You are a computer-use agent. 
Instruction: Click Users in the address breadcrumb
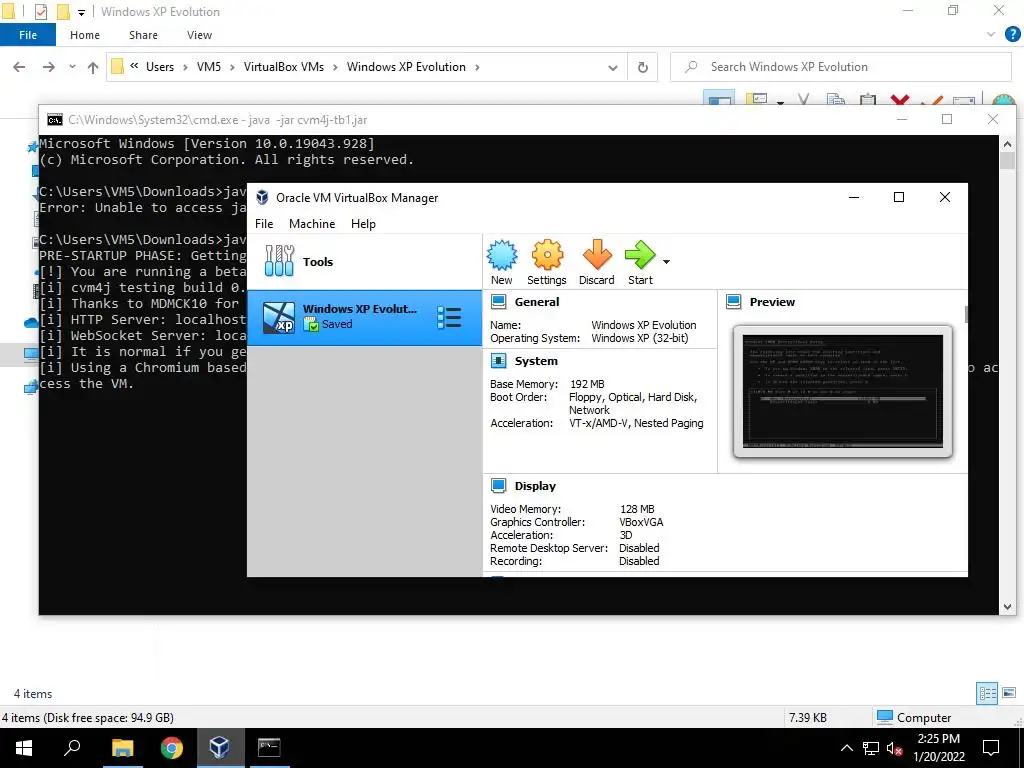tap(160, 67)
